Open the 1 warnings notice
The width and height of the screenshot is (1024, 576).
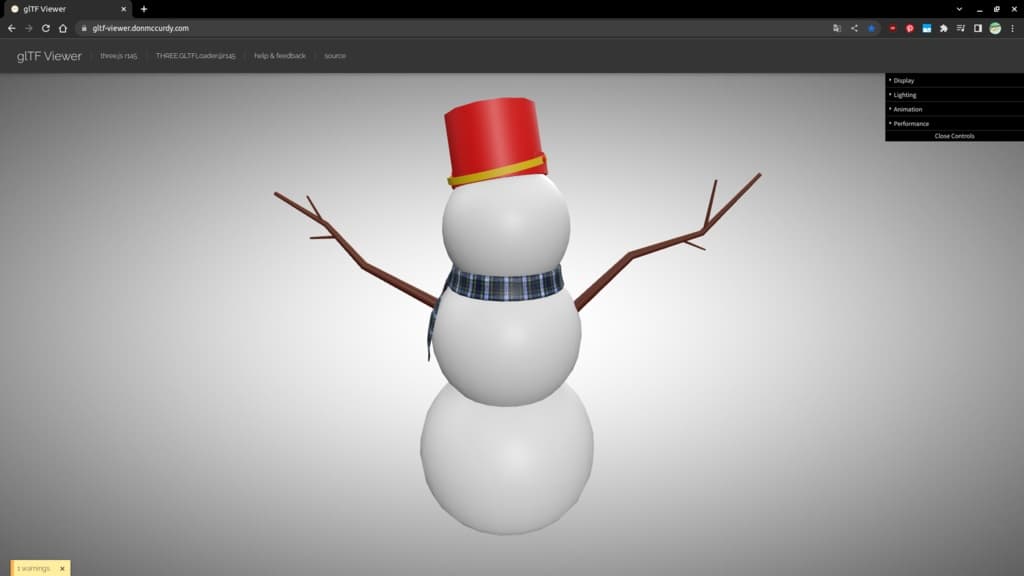(x=33, y=568)
